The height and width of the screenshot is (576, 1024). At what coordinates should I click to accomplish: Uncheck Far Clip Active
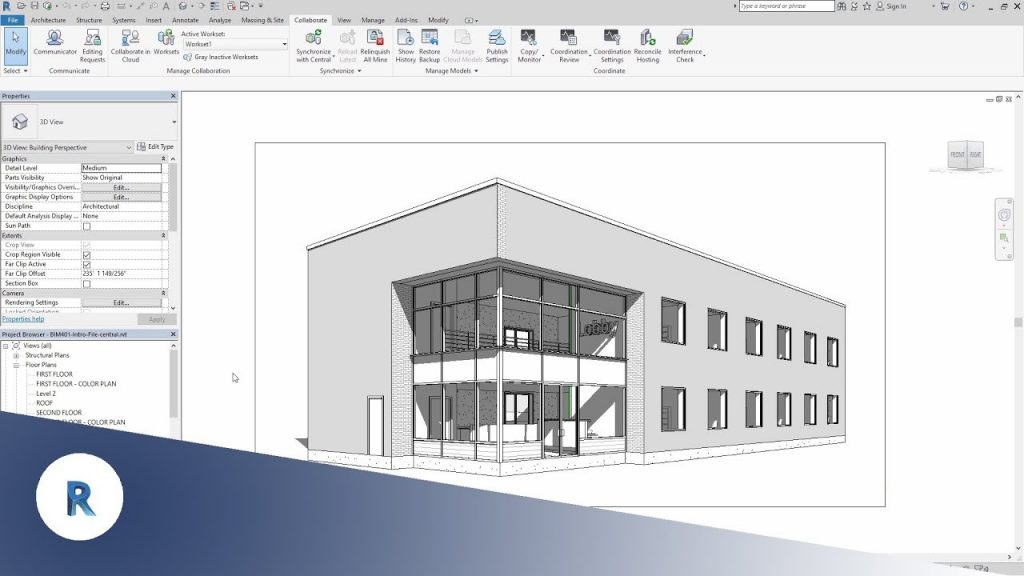[x=86, y=264]
